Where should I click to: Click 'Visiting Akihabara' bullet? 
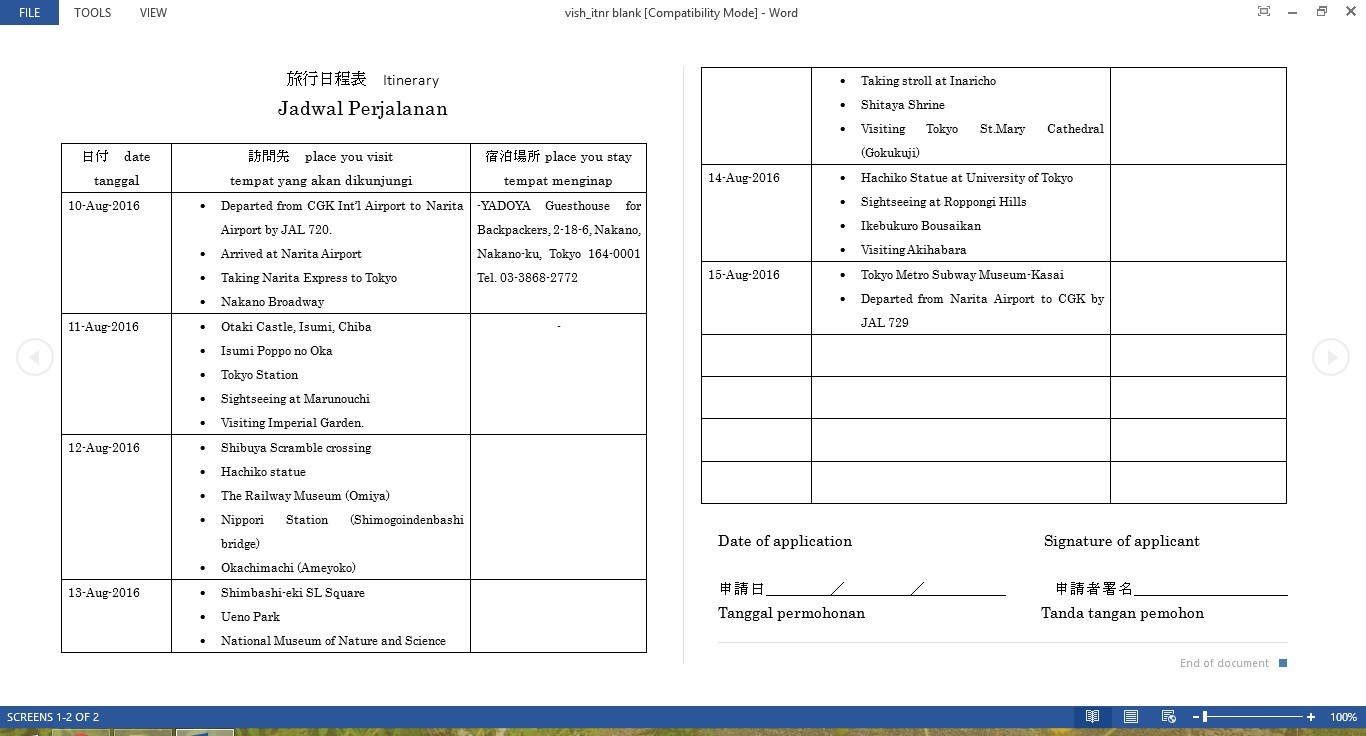[x=913, y=250]
